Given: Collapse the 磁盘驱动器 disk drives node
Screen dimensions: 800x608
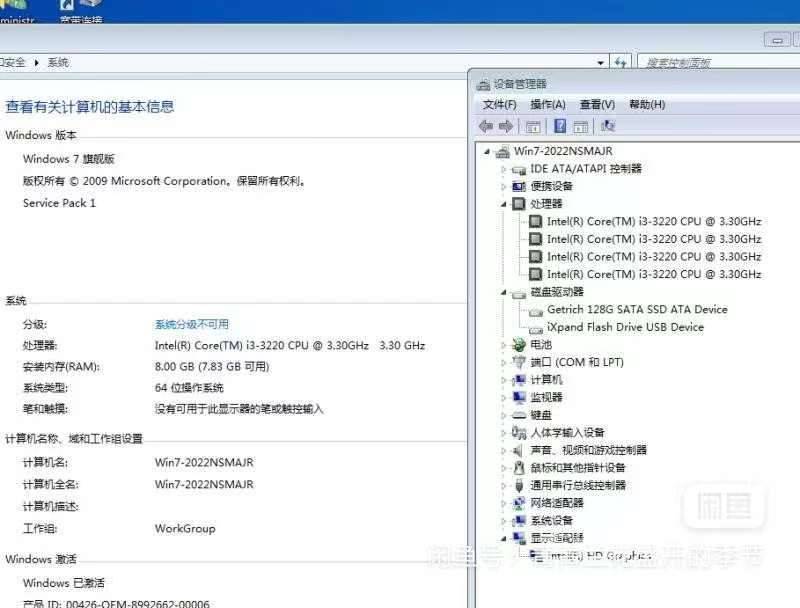Looking at the screenshot, I should [504, 293].
